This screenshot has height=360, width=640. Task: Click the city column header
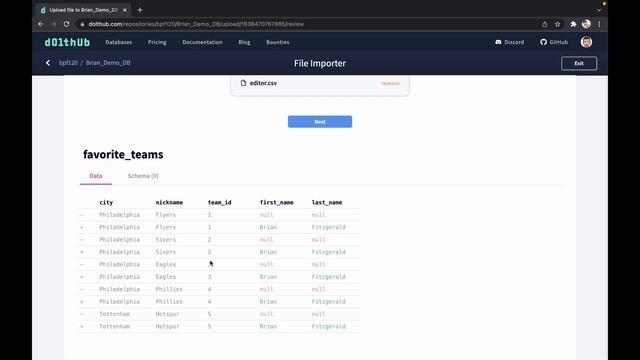coord(106,202)
